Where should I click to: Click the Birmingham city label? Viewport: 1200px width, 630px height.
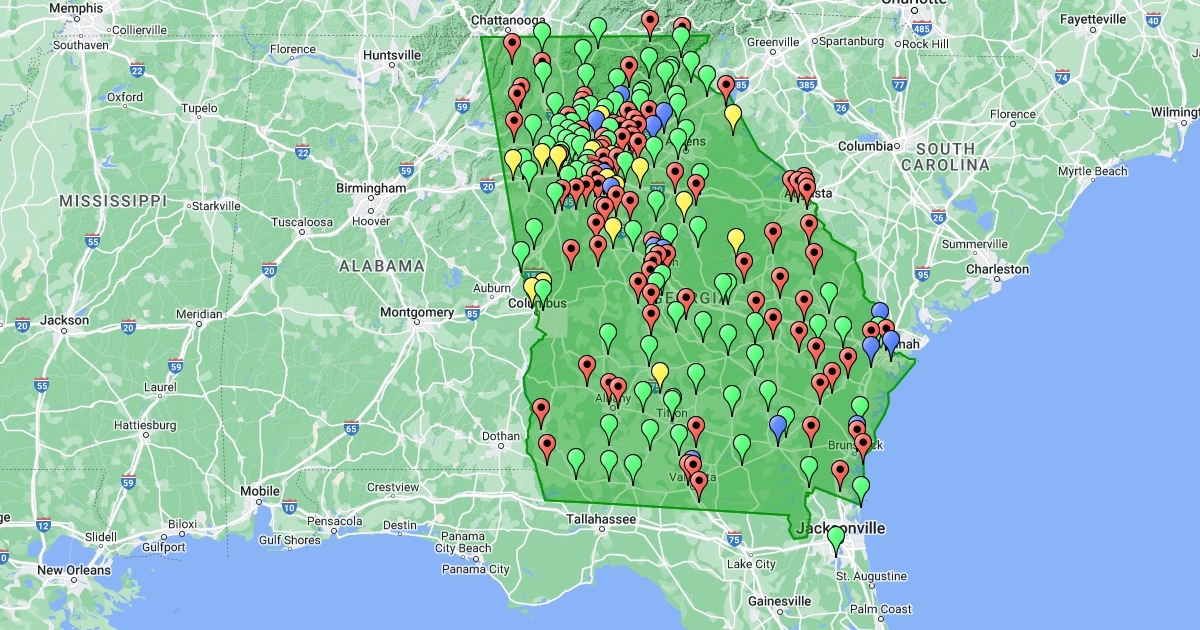tap(371, 188)
